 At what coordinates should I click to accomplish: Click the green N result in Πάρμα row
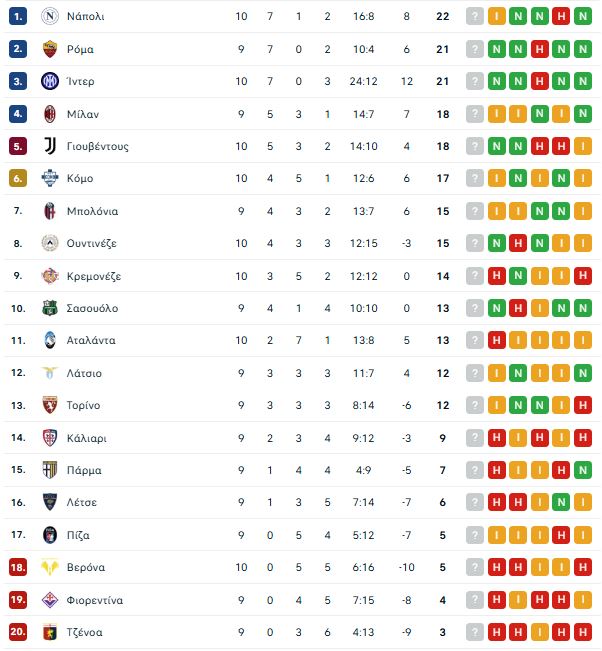coord(583,470)
